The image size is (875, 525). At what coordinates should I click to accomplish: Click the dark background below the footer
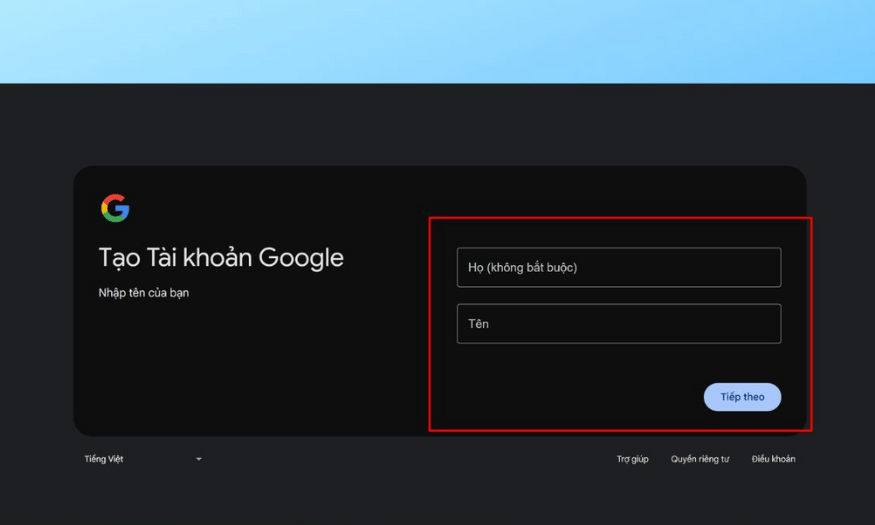pos(437,500)
